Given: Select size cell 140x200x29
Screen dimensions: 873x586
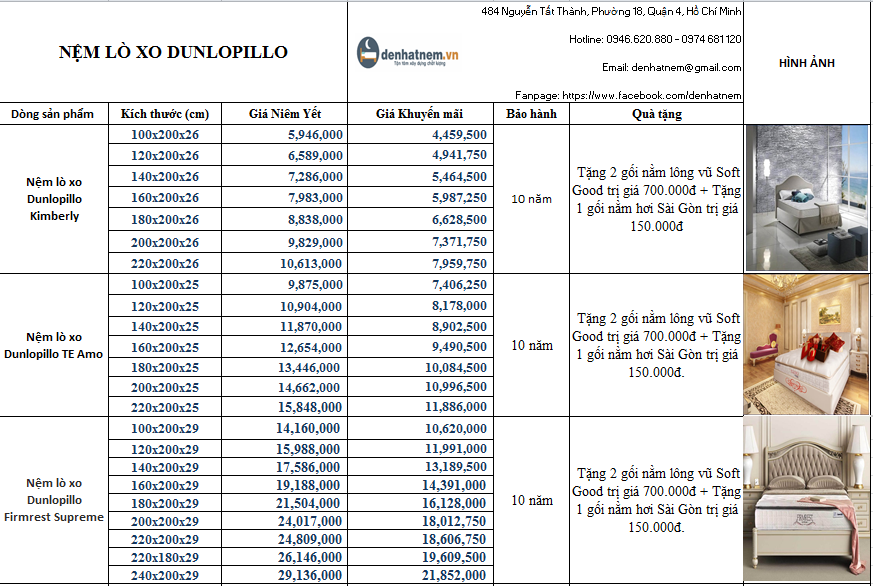Looking at the screenshot, I should coord(165,467).
